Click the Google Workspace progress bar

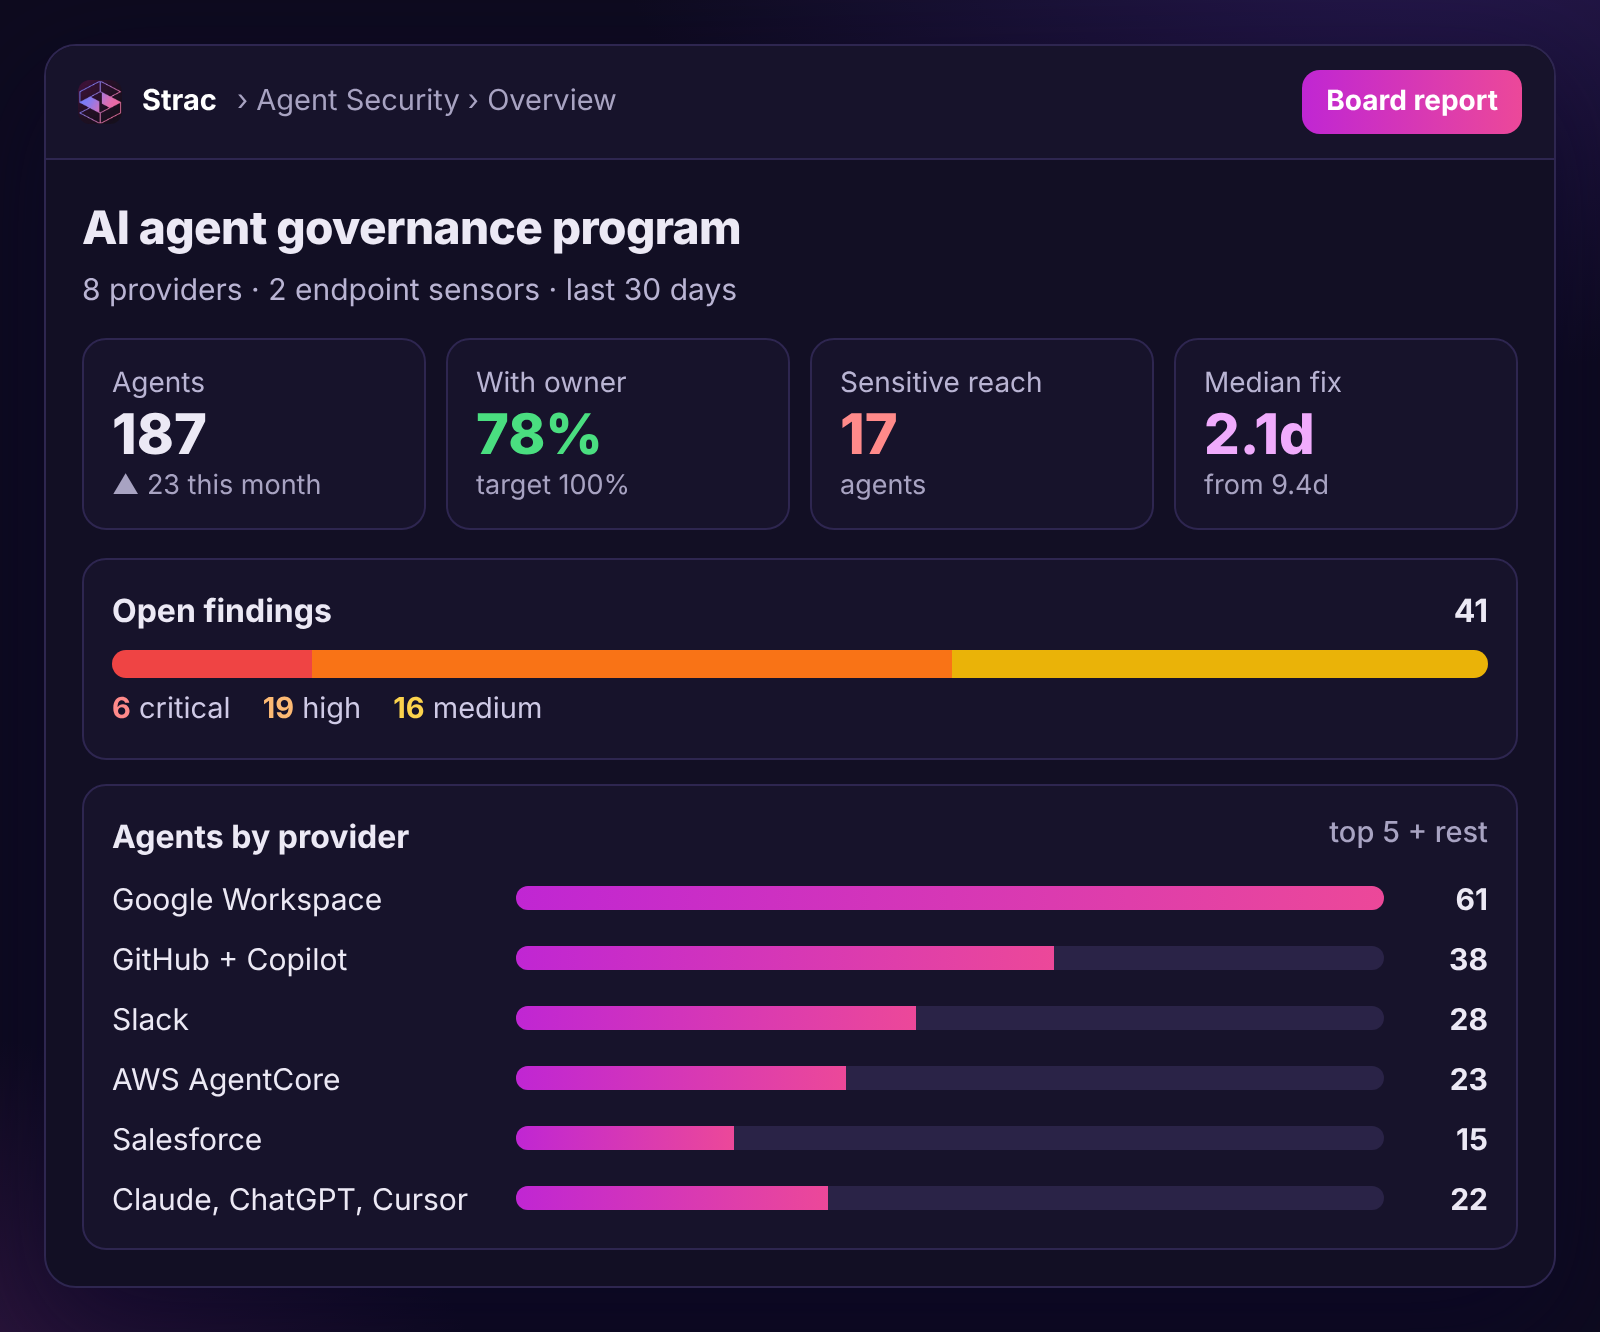click(x=950, y=898)
